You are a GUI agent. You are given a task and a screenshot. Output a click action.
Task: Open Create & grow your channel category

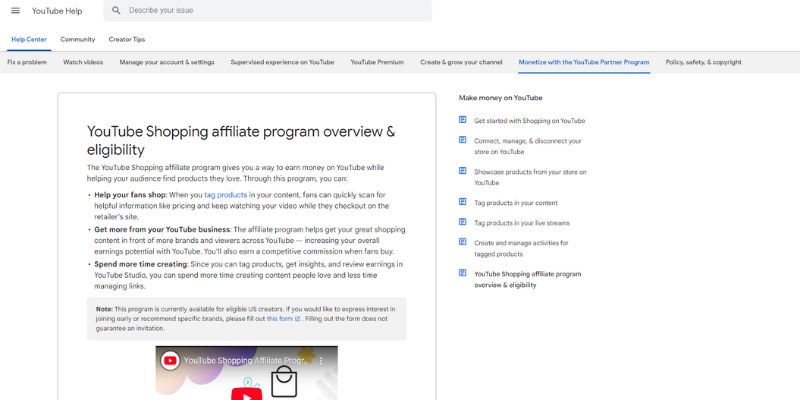pyautogui.click(x=461, y=62)
